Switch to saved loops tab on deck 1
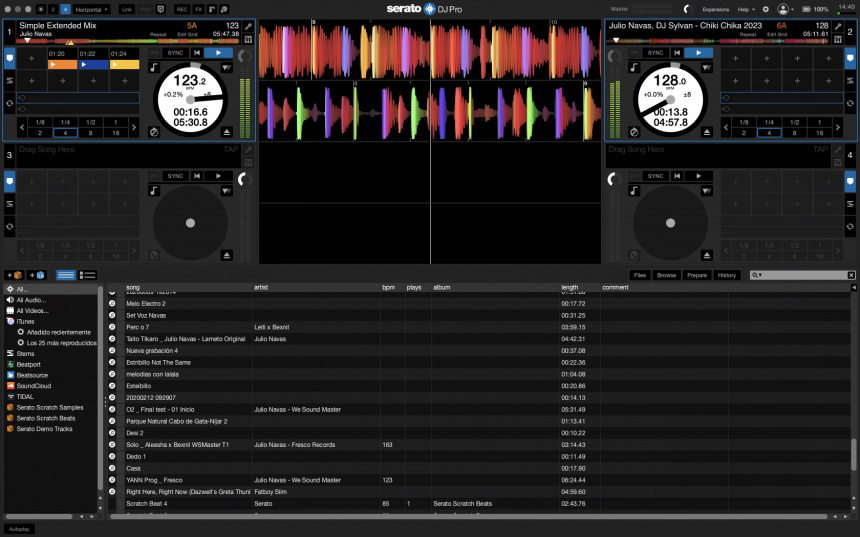Image resolution: width=860 pixels, height=537 pixels. coord(10,81)
